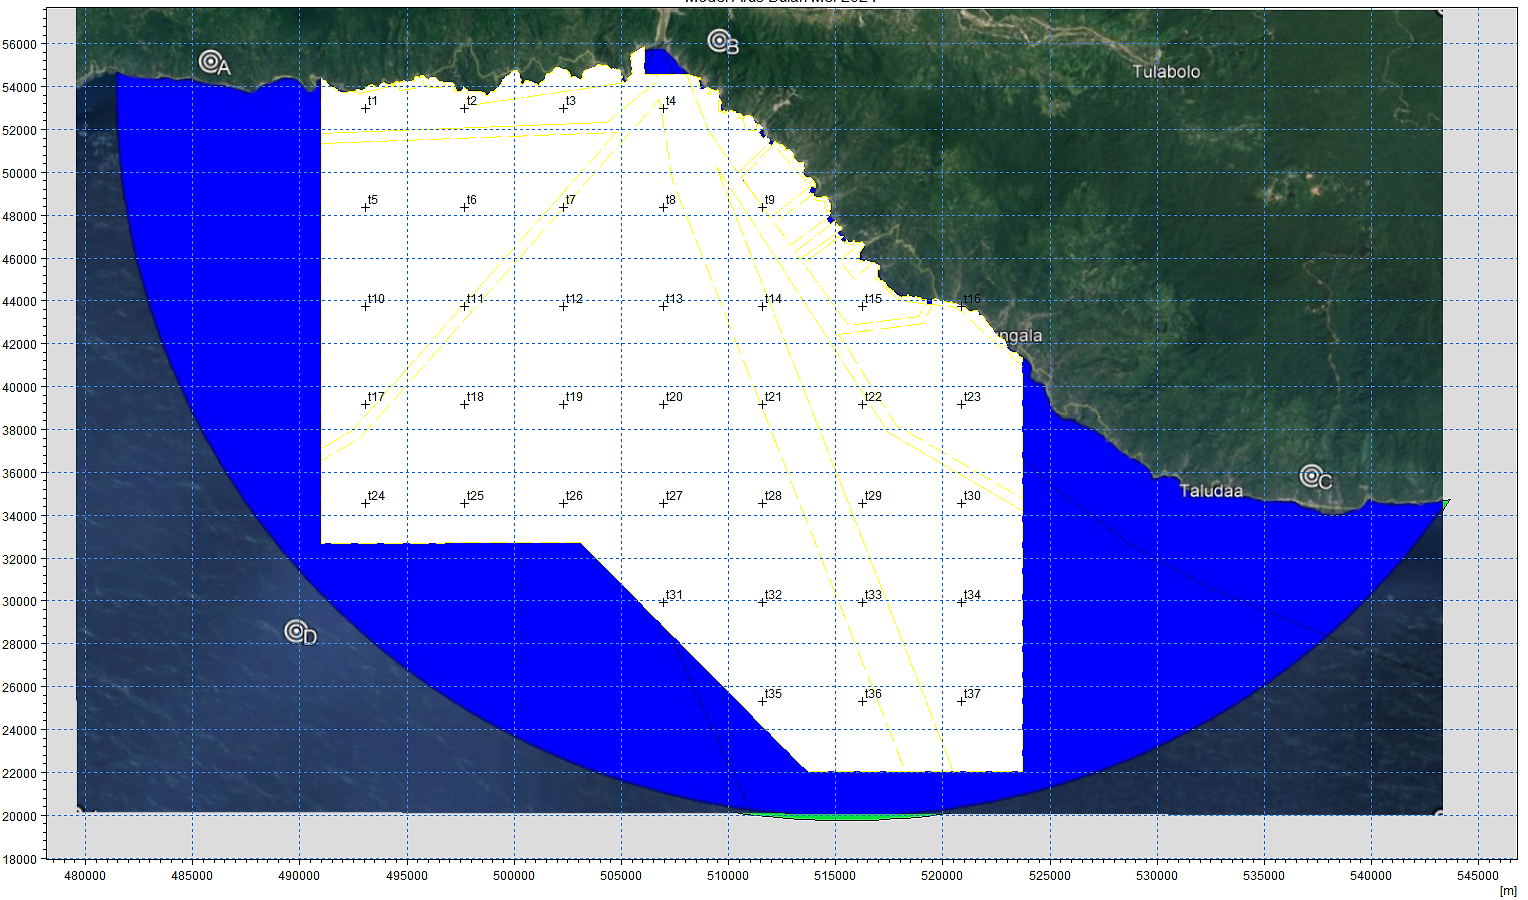This screenshot has width=1528, height=900.
Task: Select the t9 point cross marker
Action: click(x=762, y=206)
